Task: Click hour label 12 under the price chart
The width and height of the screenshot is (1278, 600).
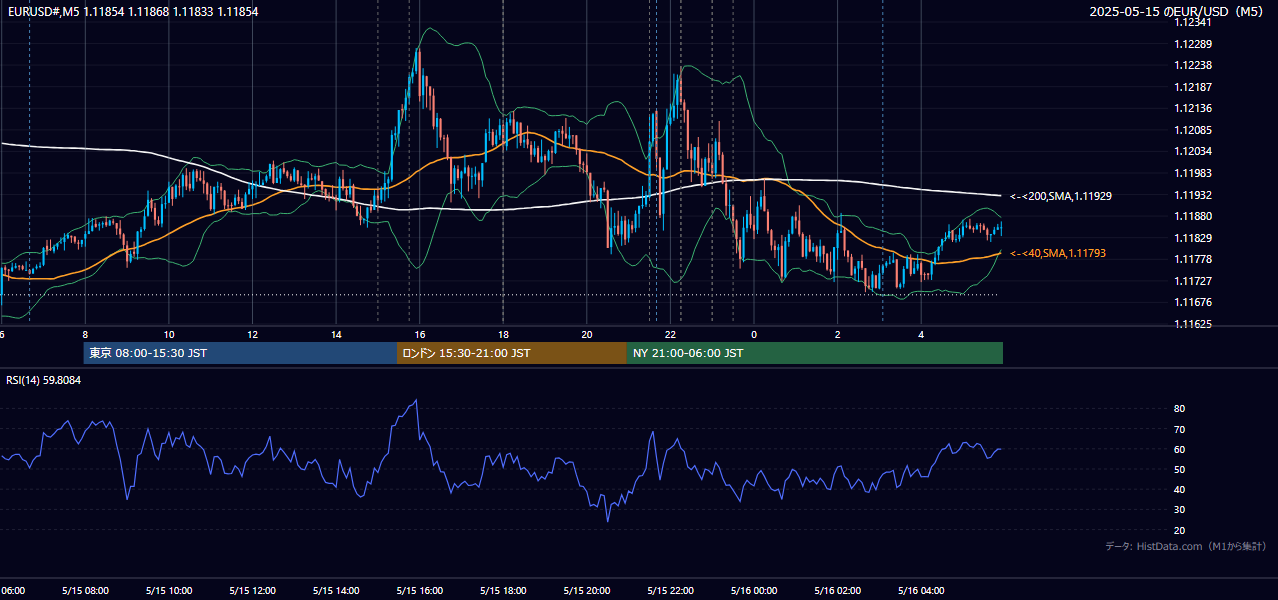Action: point(252,335)
